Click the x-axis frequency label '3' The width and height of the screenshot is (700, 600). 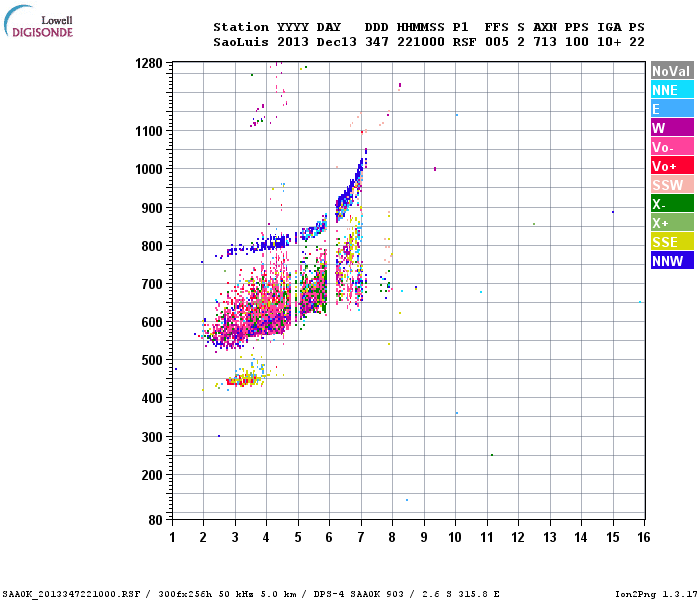235,537
